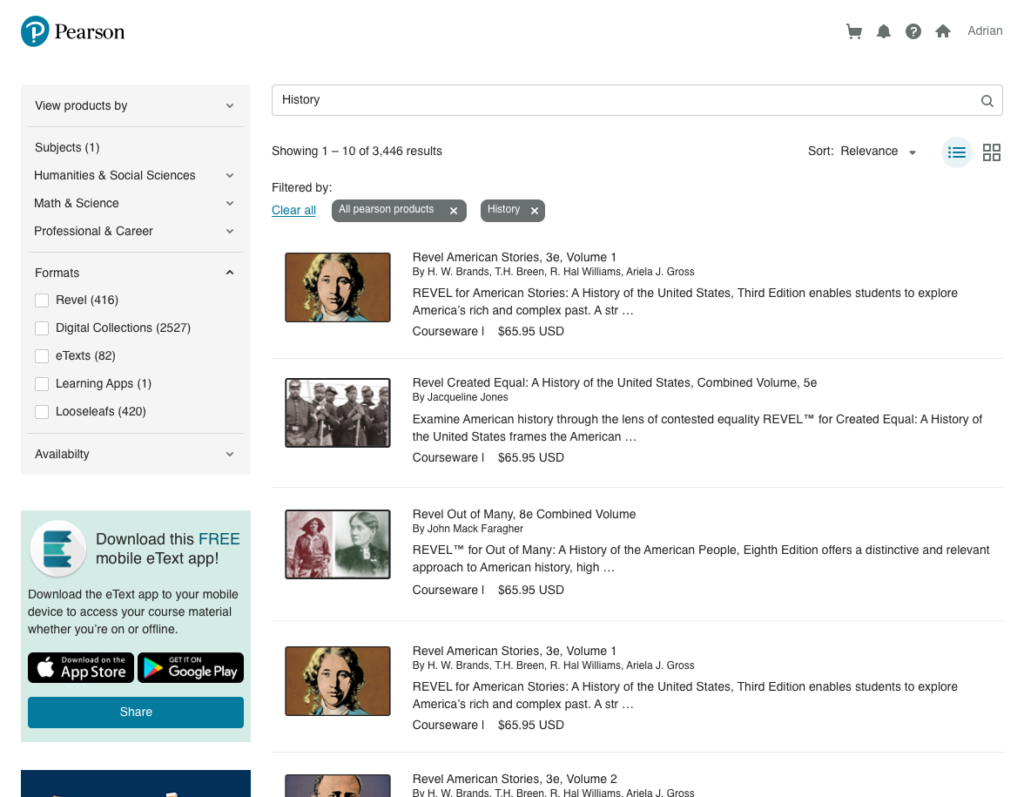Click the Pearson logo
This screenshot has height=797, width=1024.
click(x=72, y=31)
